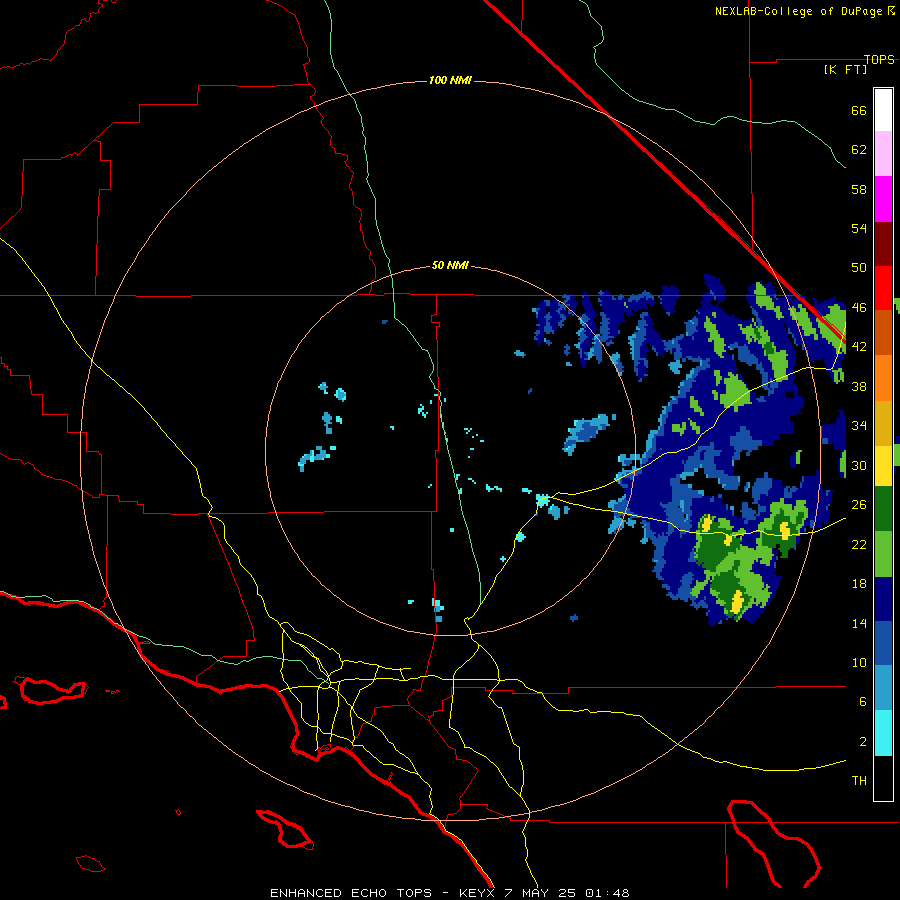Click the "TH" threshold legend label
The height and width of the screenshot is (900, 900).
(x=859, y=781)
